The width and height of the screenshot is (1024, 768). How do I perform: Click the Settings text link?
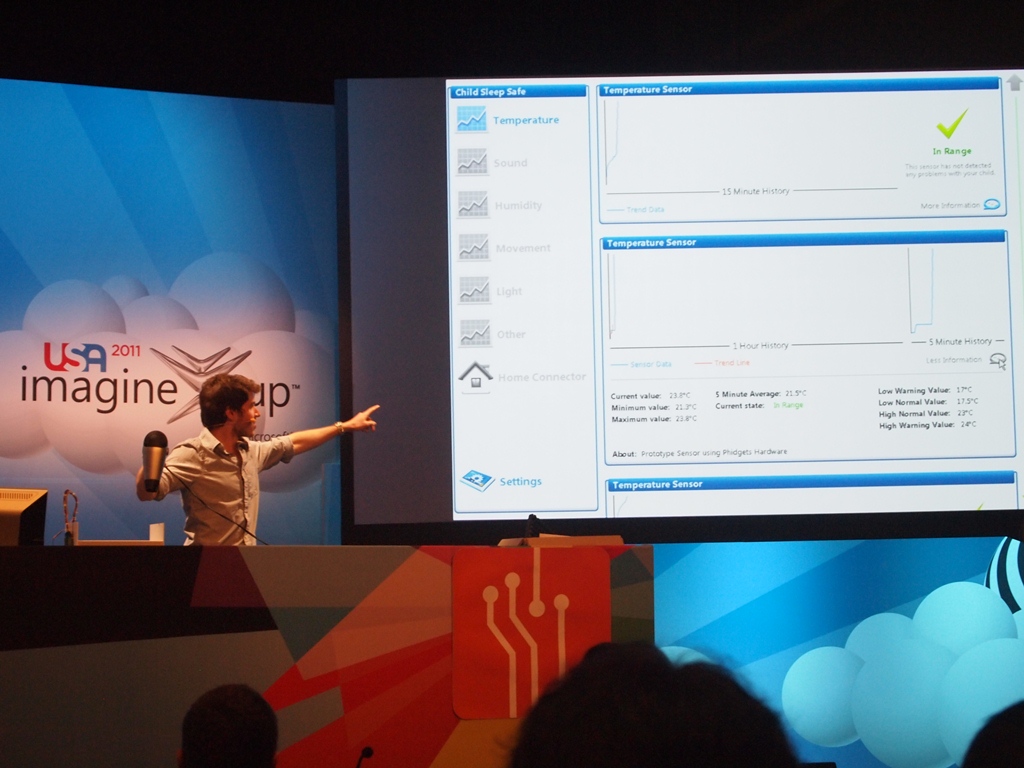(x=521, y=481)
